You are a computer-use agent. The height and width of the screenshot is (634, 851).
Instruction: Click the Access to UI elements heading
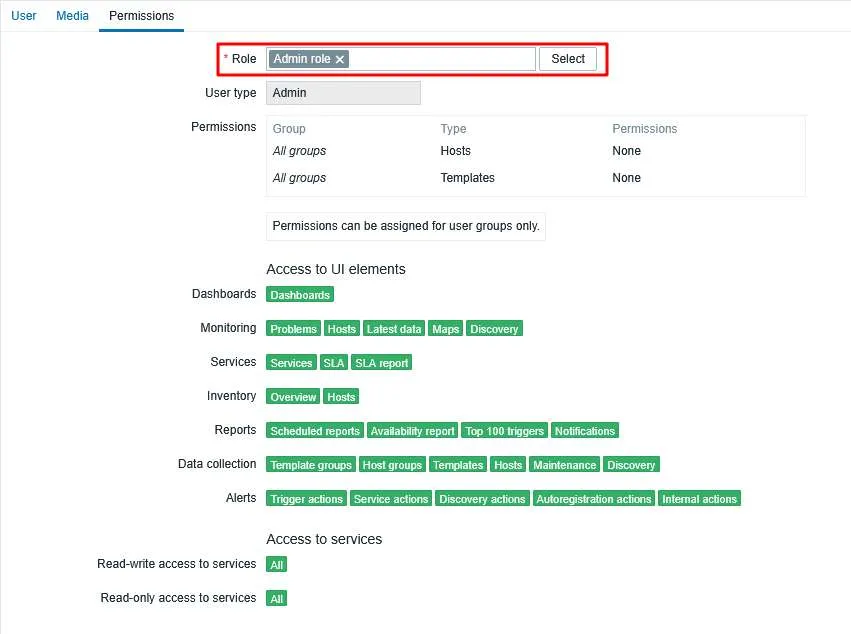click(335, 269)
